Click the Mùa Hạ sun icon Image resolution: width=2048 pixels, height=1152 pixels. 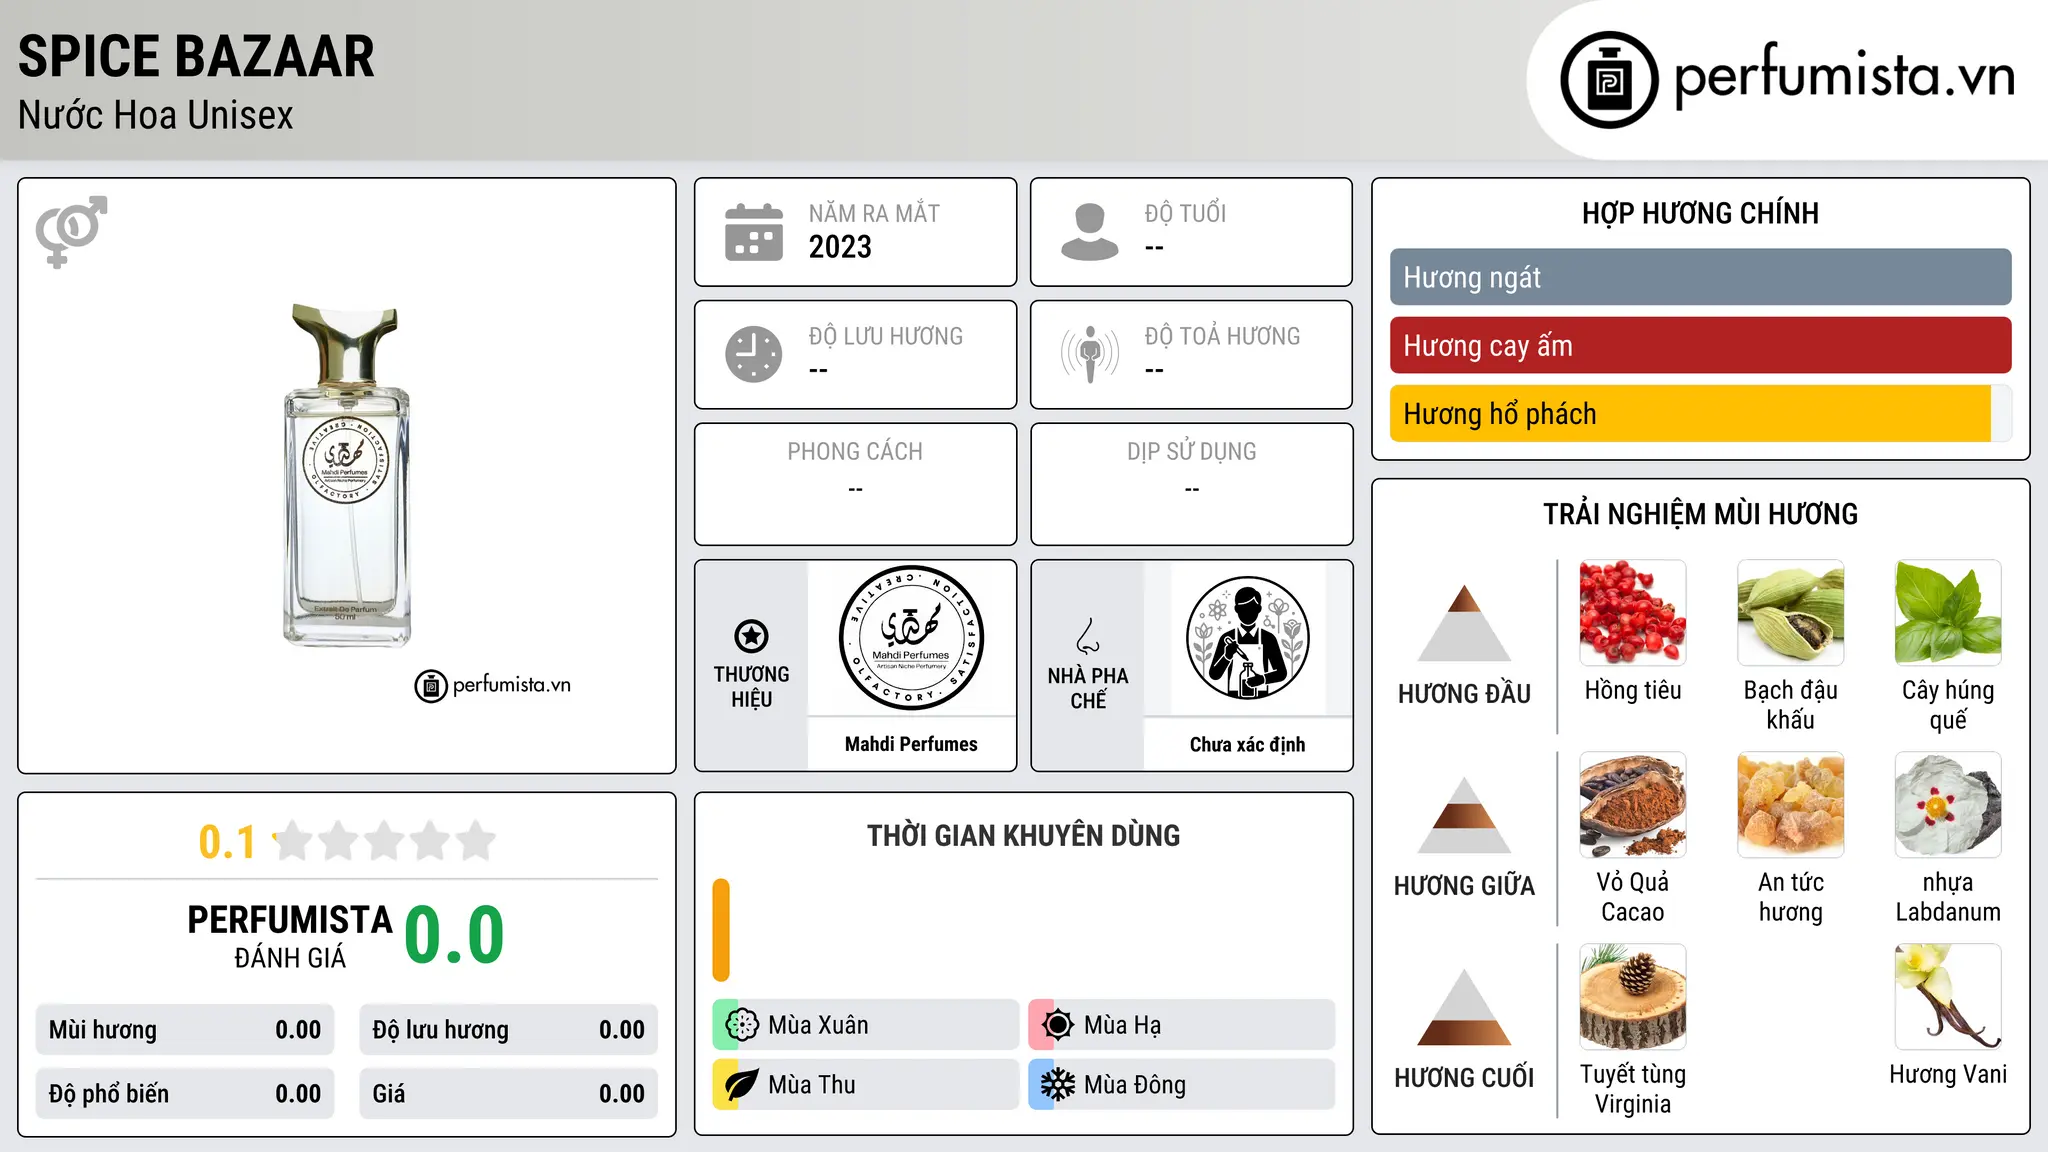click(x=1057, y=1025)
